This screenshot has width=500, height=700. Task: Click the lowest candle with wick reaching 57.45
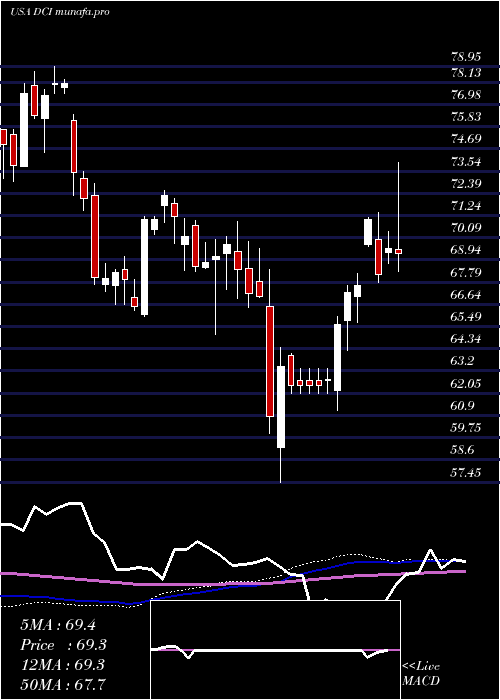[281, 406]
